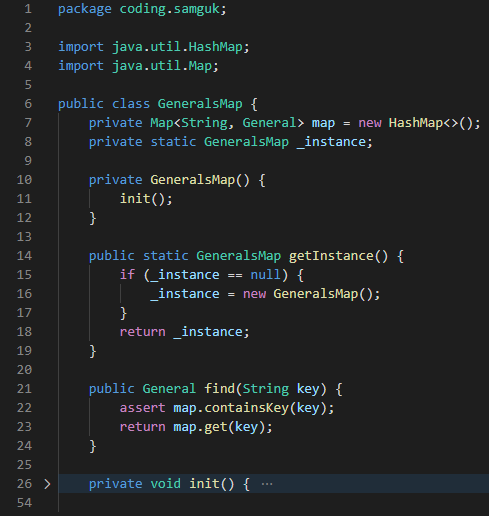Click 'private void init()' declaration on line 26
489x516 pixels.
click(x=161, y=484)
